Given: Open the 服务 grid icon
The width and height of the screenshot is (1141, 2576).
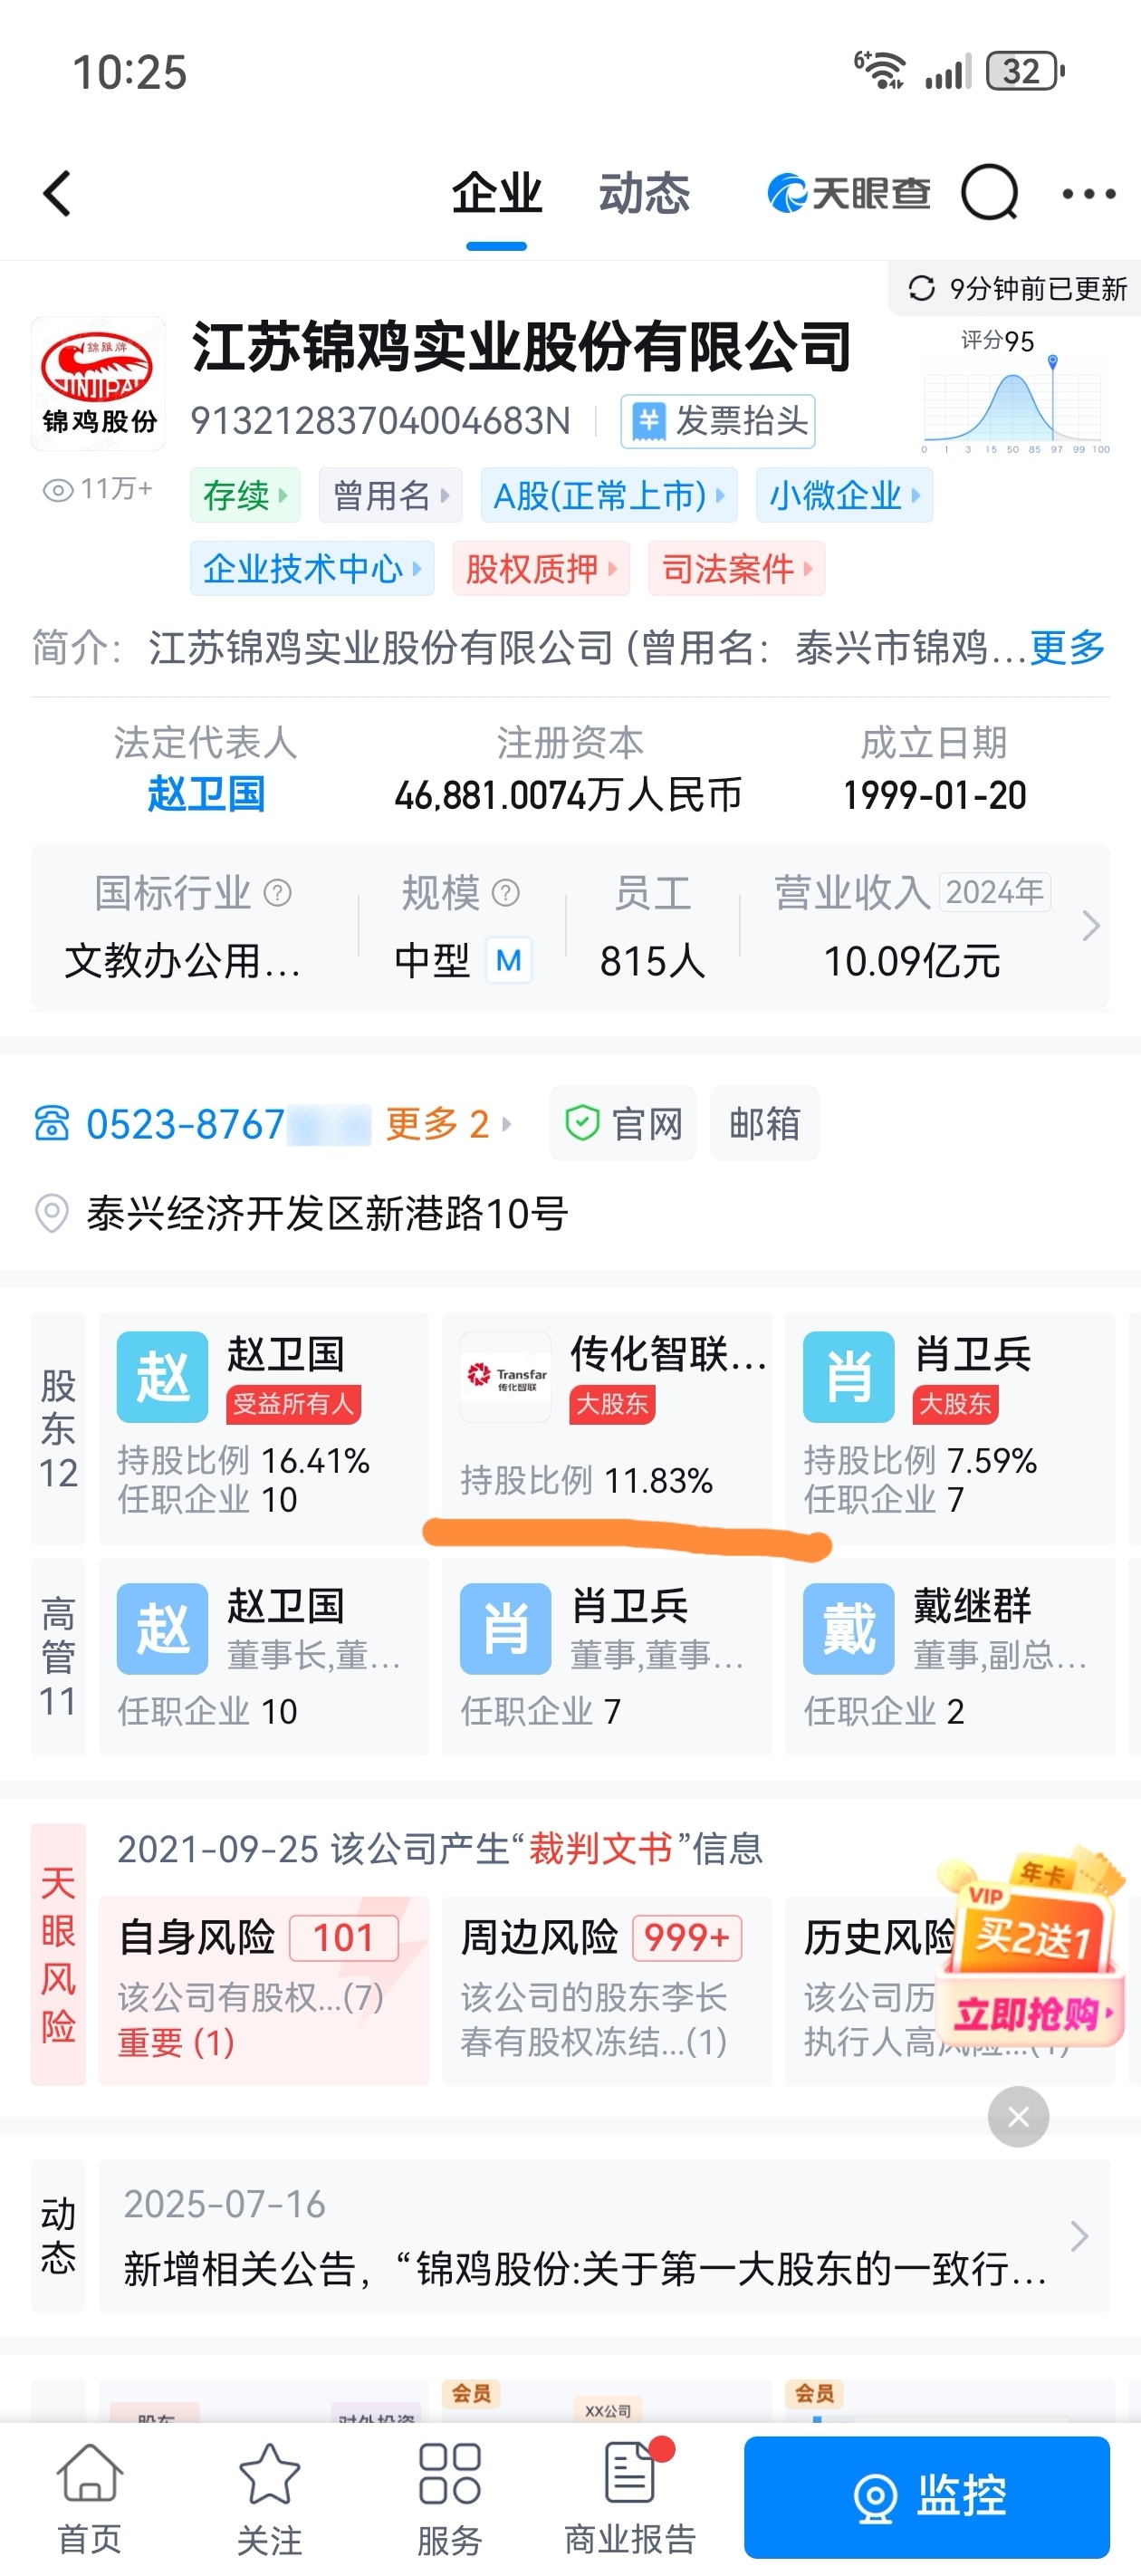Looking at the screenshot, I should [x=450, y=2472].
